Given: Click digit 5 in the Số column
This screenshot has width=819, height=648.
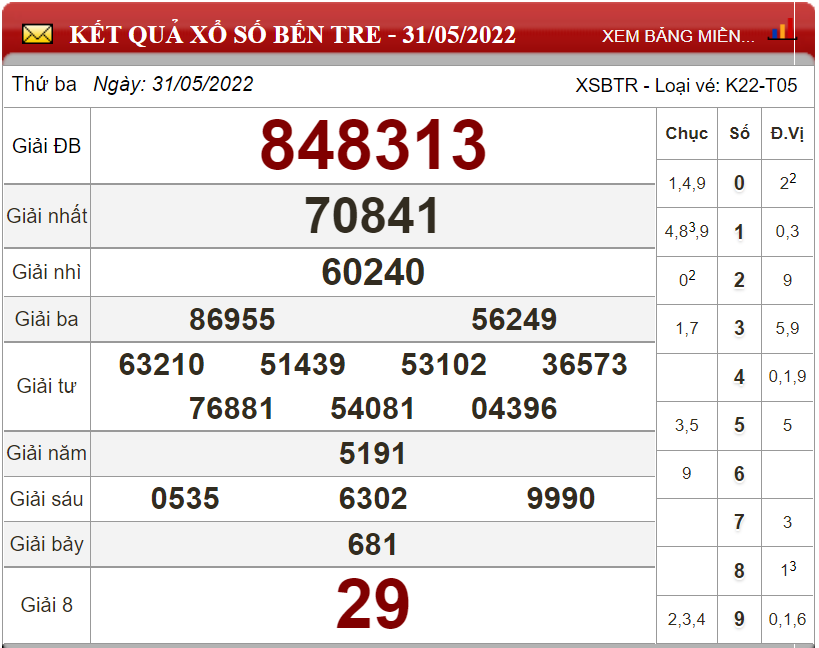Looking at the screenshot, I should point(739,425).
